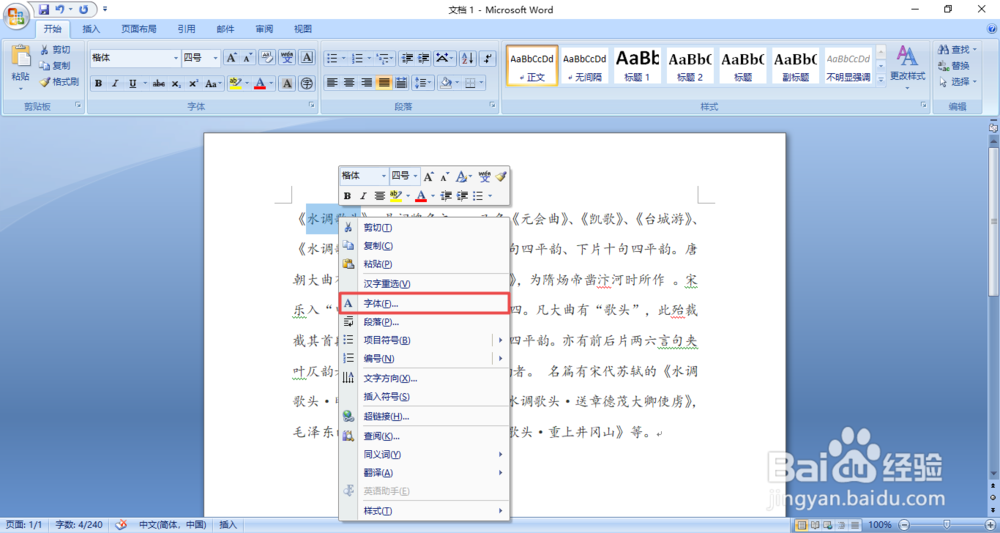Open font name dropdown in ribbon
The height and width of the screenshot is (533, 1000).
tap(177, 58)
